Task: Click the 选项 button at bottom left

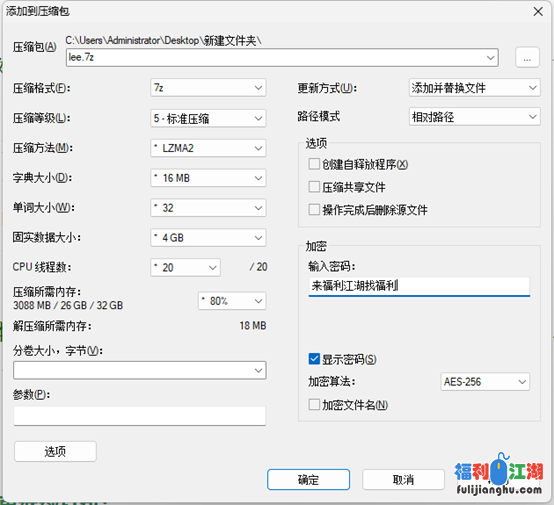Action: point(55,451)
